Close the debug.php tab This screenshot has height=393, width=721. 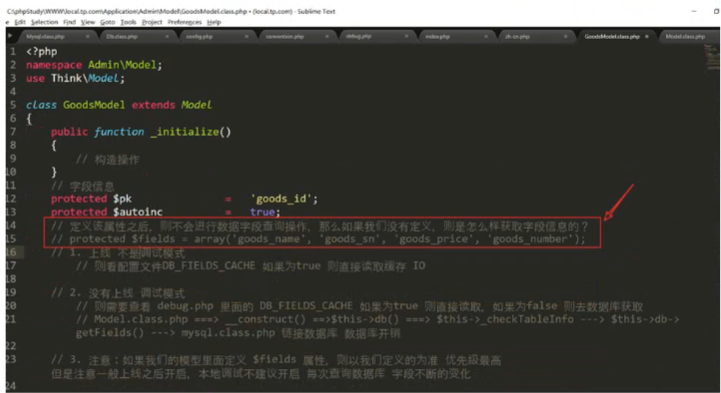[406, 36]
